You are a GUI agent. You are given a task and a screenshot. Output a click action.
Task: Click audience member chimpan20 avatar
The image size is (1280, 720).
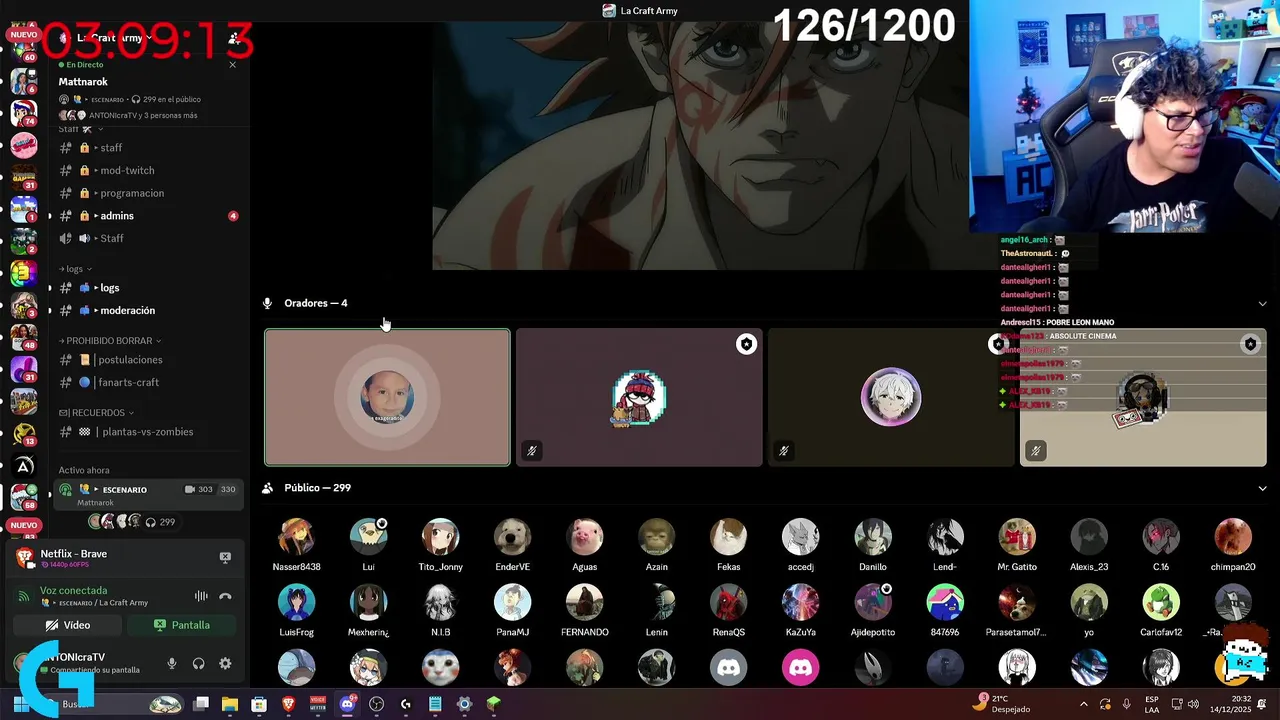click(x=1232, y=537)
